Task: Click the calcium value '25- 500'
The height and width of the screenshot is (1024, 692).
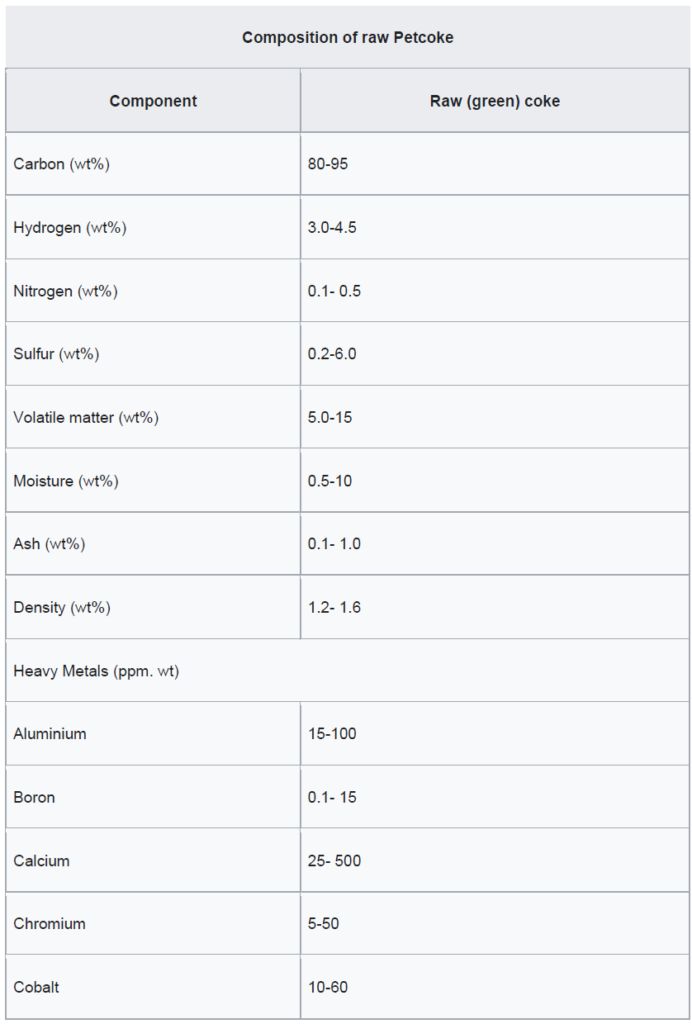Action: click(334, 861)
